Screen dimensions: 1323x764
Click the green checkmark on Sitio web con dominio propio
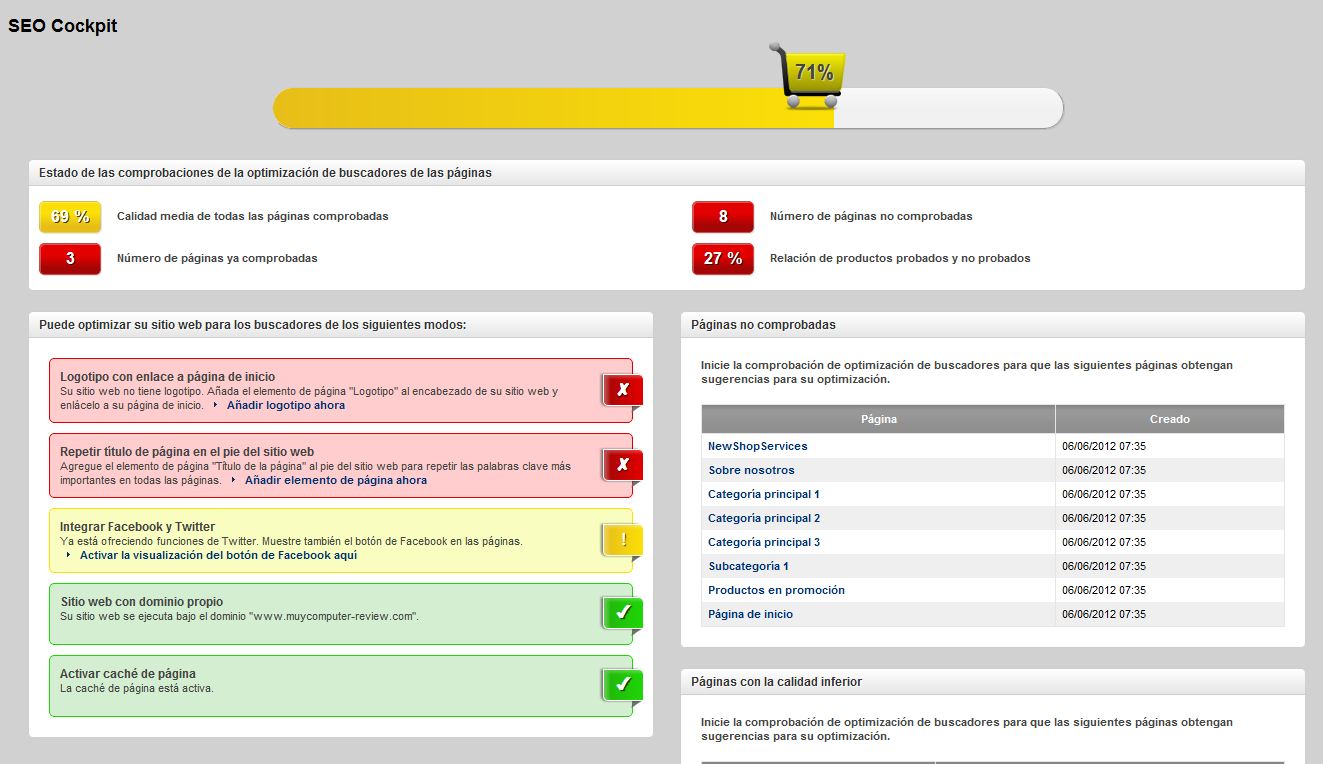pyautogui.click(x=621, y=612)
